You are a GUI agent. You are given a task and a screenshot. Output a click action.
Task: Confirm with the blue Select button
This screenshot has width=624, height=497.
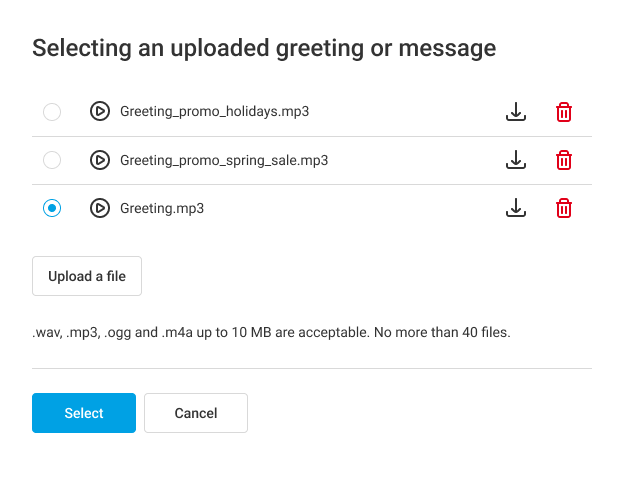tap(84, 413)
